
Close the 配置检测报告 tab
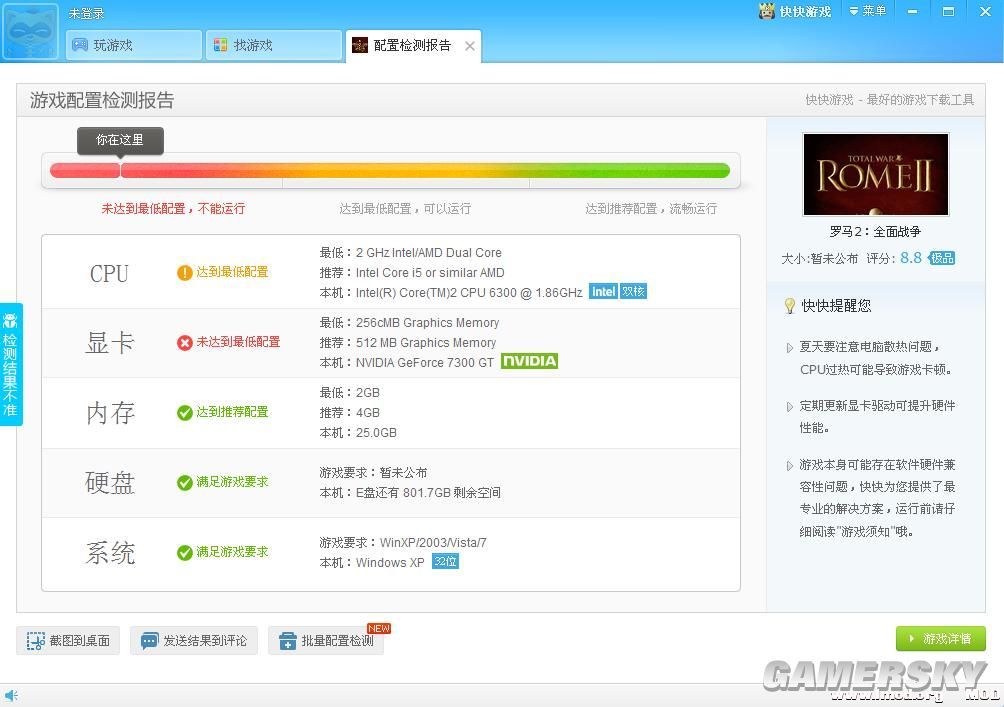coord(470,46)
